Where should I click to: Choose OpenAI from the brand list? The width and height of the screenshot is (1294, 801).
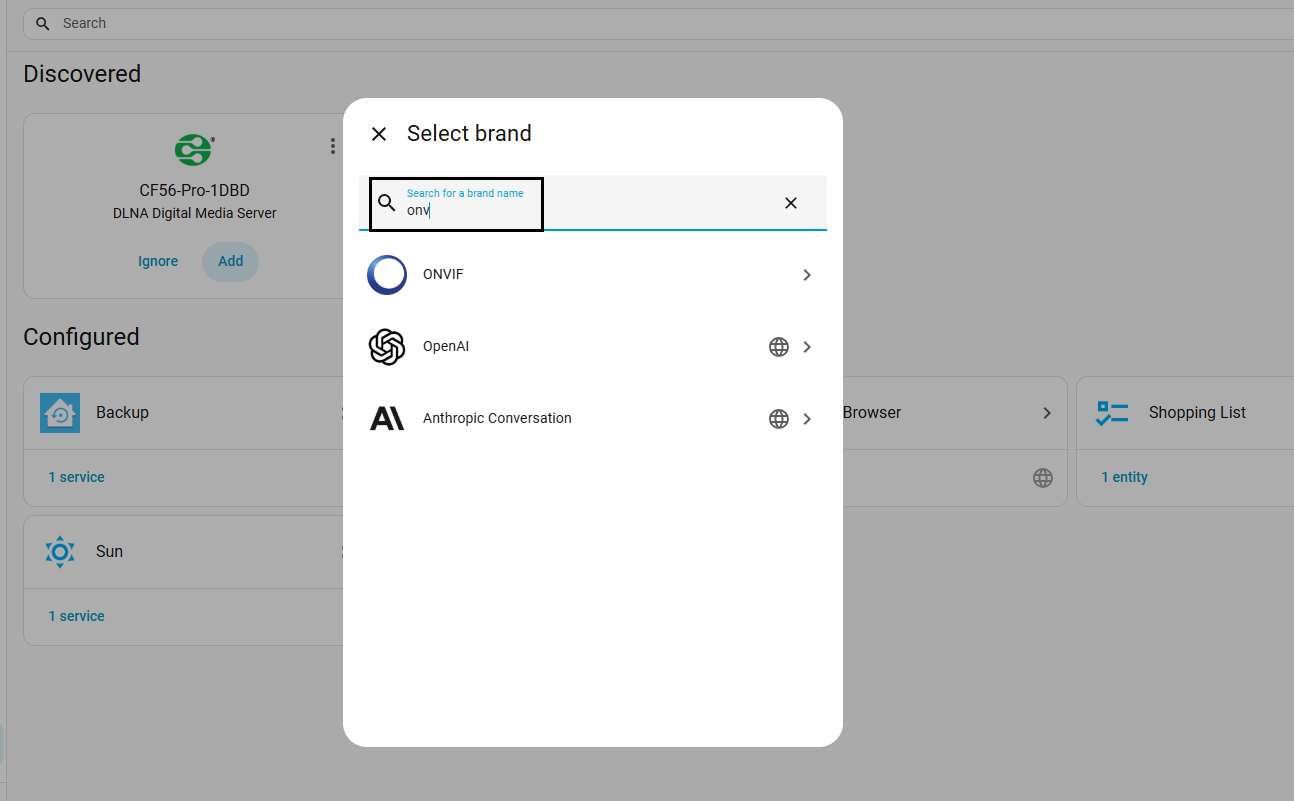pos(593,347)
